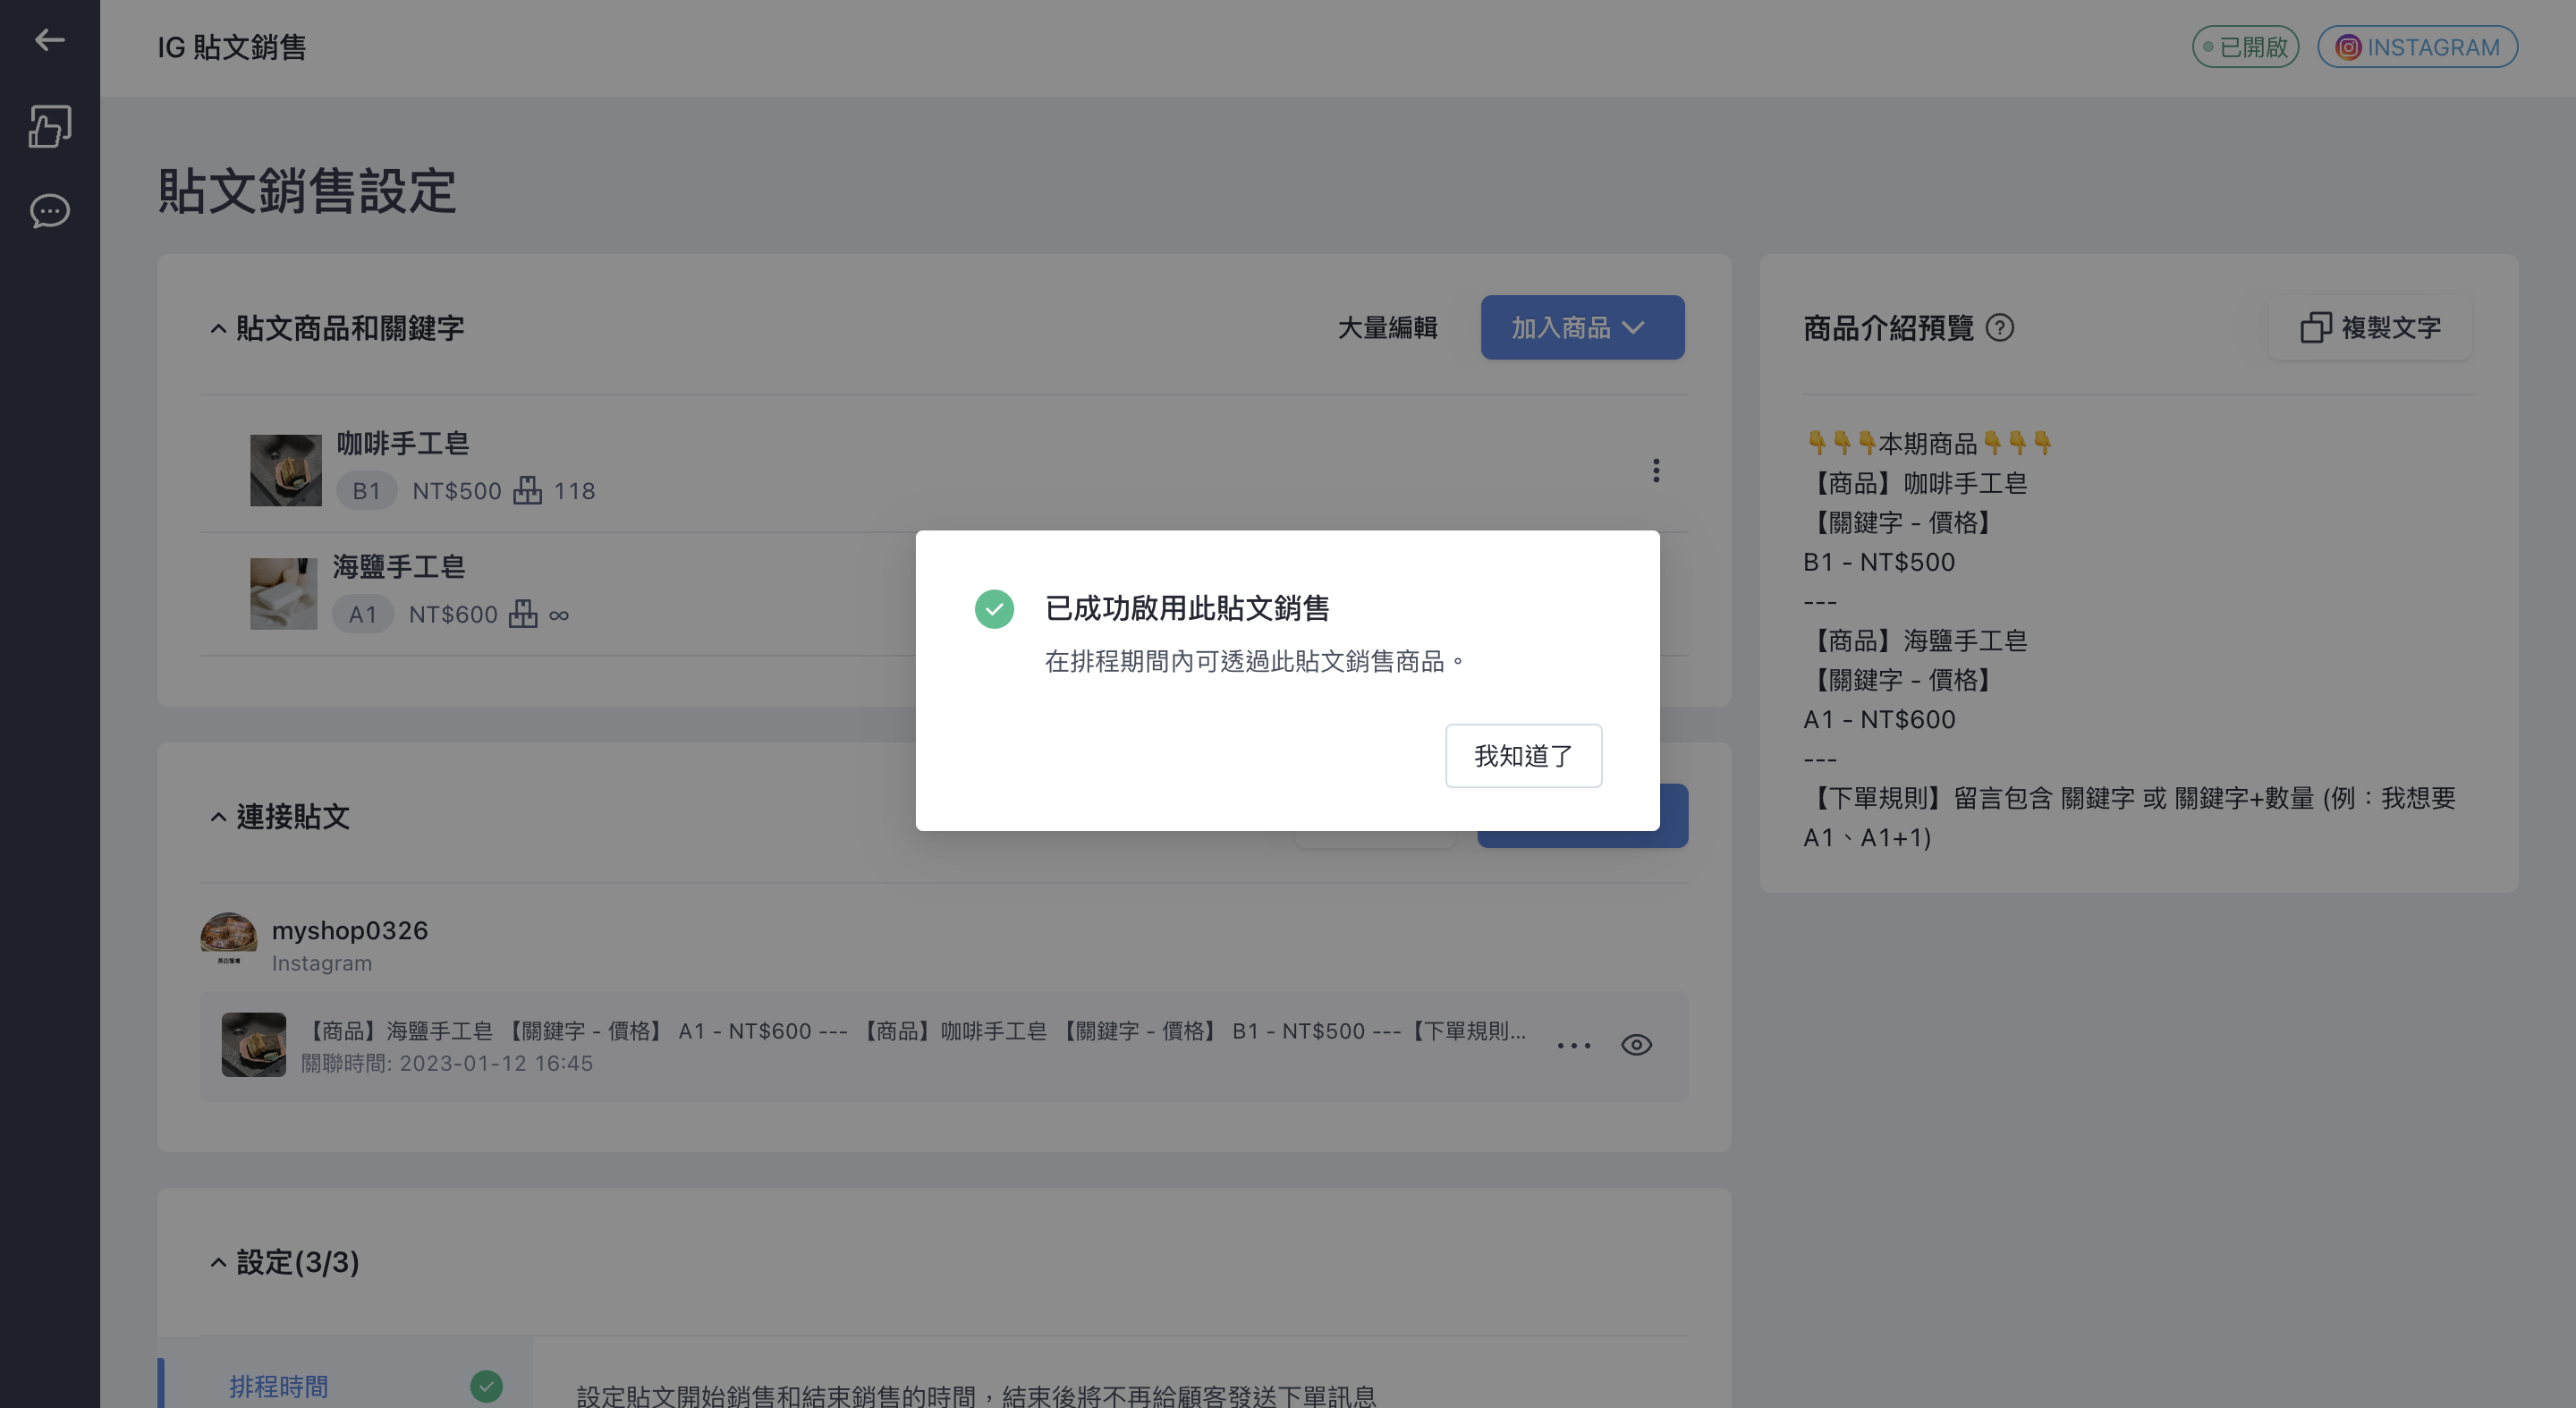Click the 複製文字 copy button
The image size is (2576, 1408).
[x=2370, y=328]
